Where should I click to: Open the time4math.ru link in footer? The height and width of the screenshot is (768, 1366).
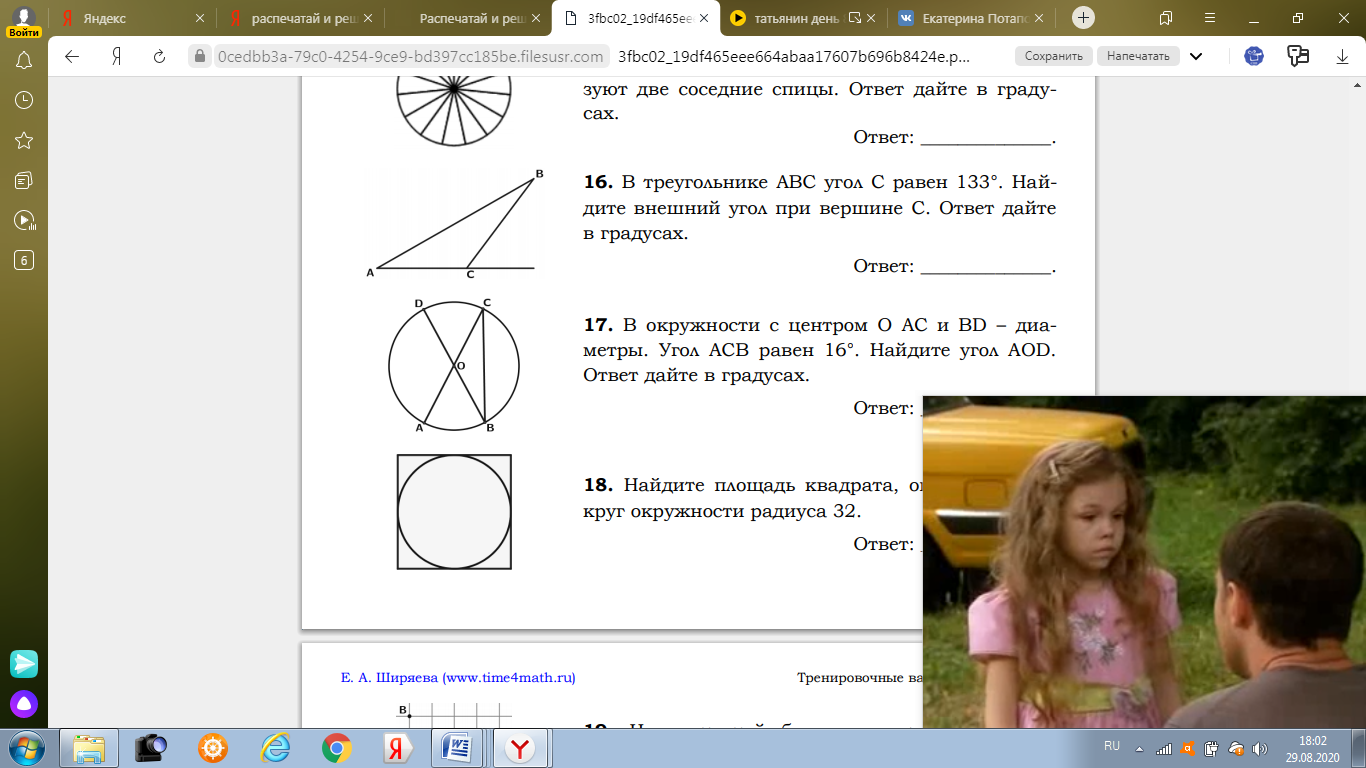point(509,677)
